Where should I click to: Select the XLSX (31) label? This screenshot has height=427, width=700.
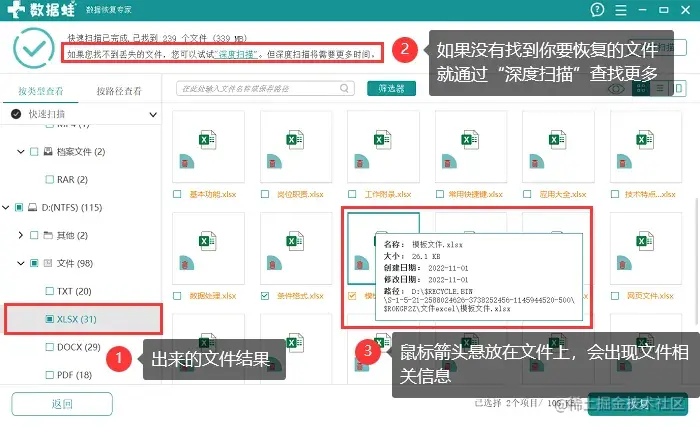click(76, 319)
